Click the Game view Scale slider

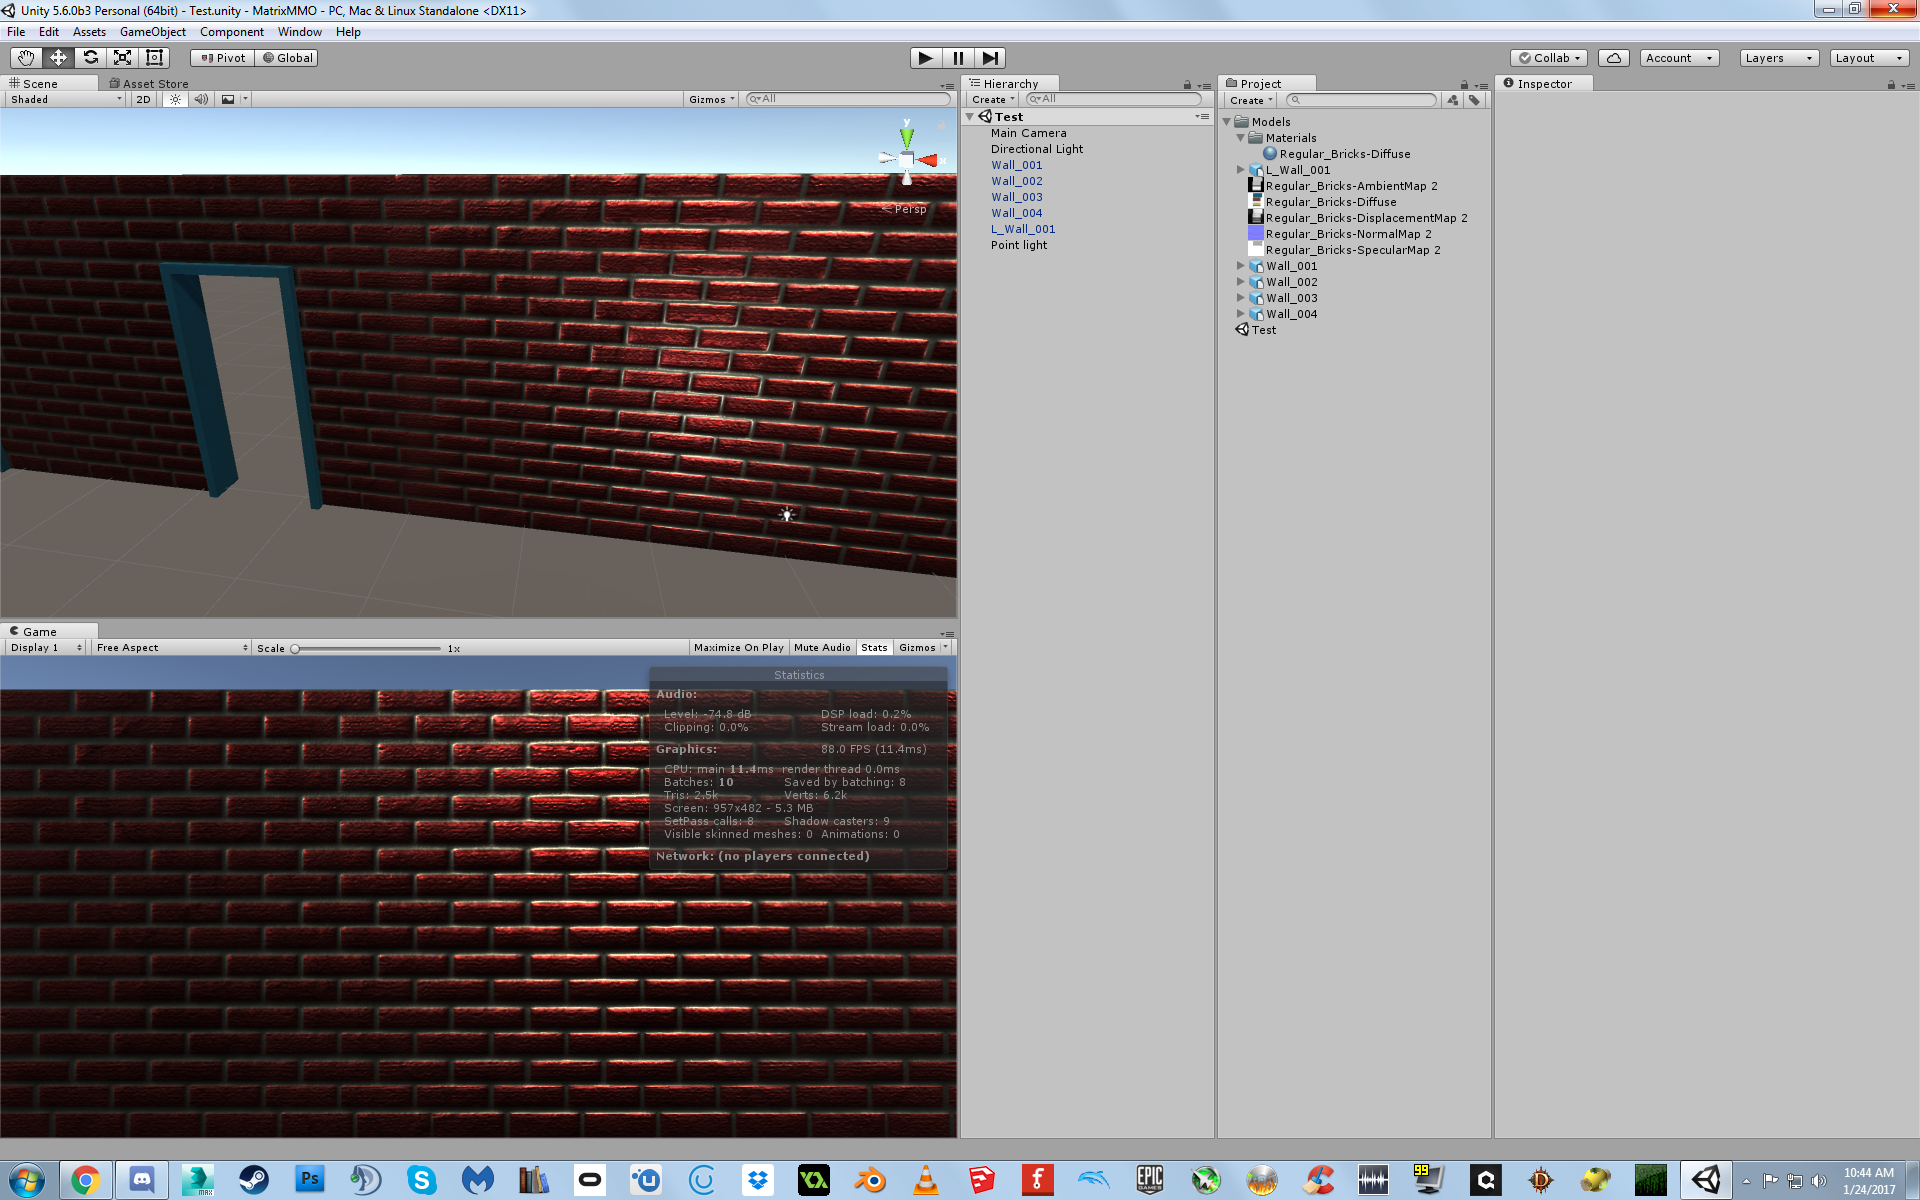click(x=367, y=648)
